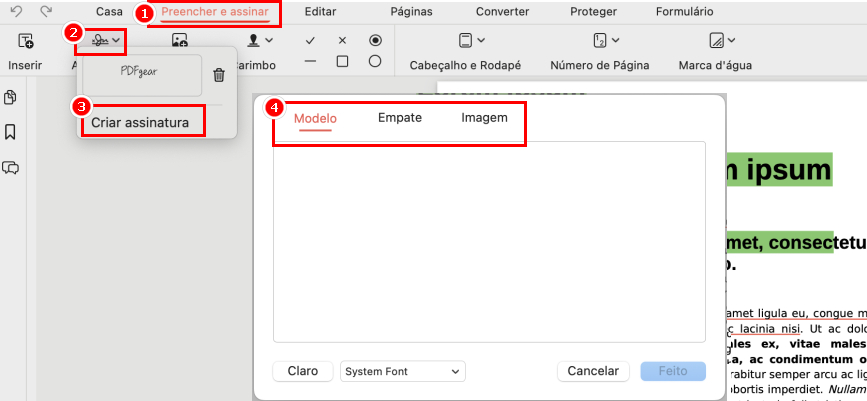Select the PDFgear signature thumbnail

click(x=142, y=74)
